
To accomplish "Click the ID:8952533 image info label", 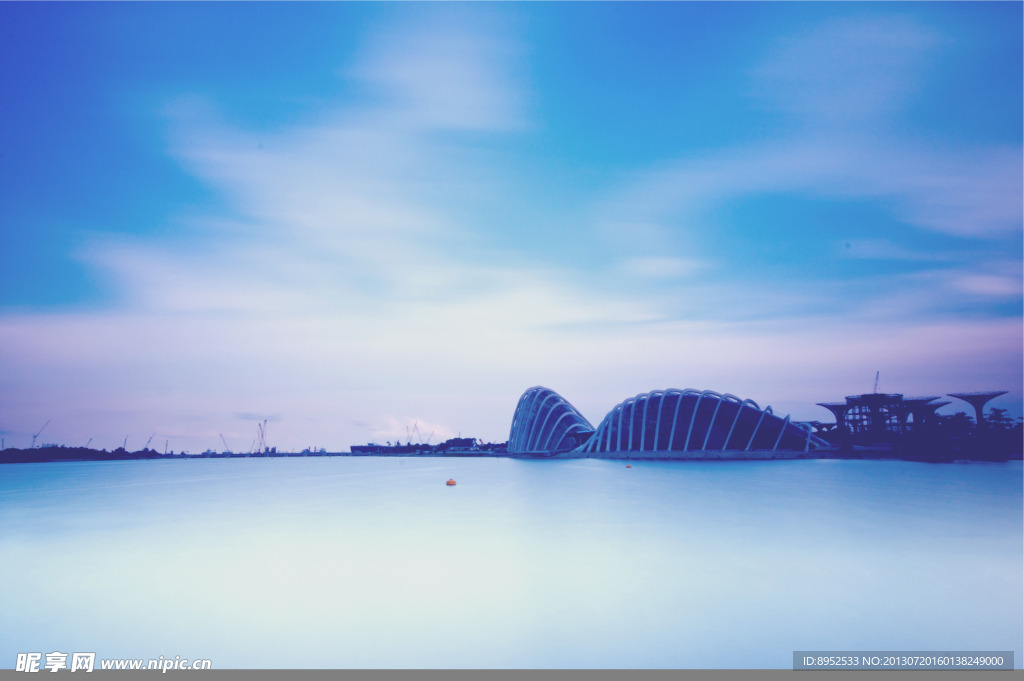I will coord(902,661).
